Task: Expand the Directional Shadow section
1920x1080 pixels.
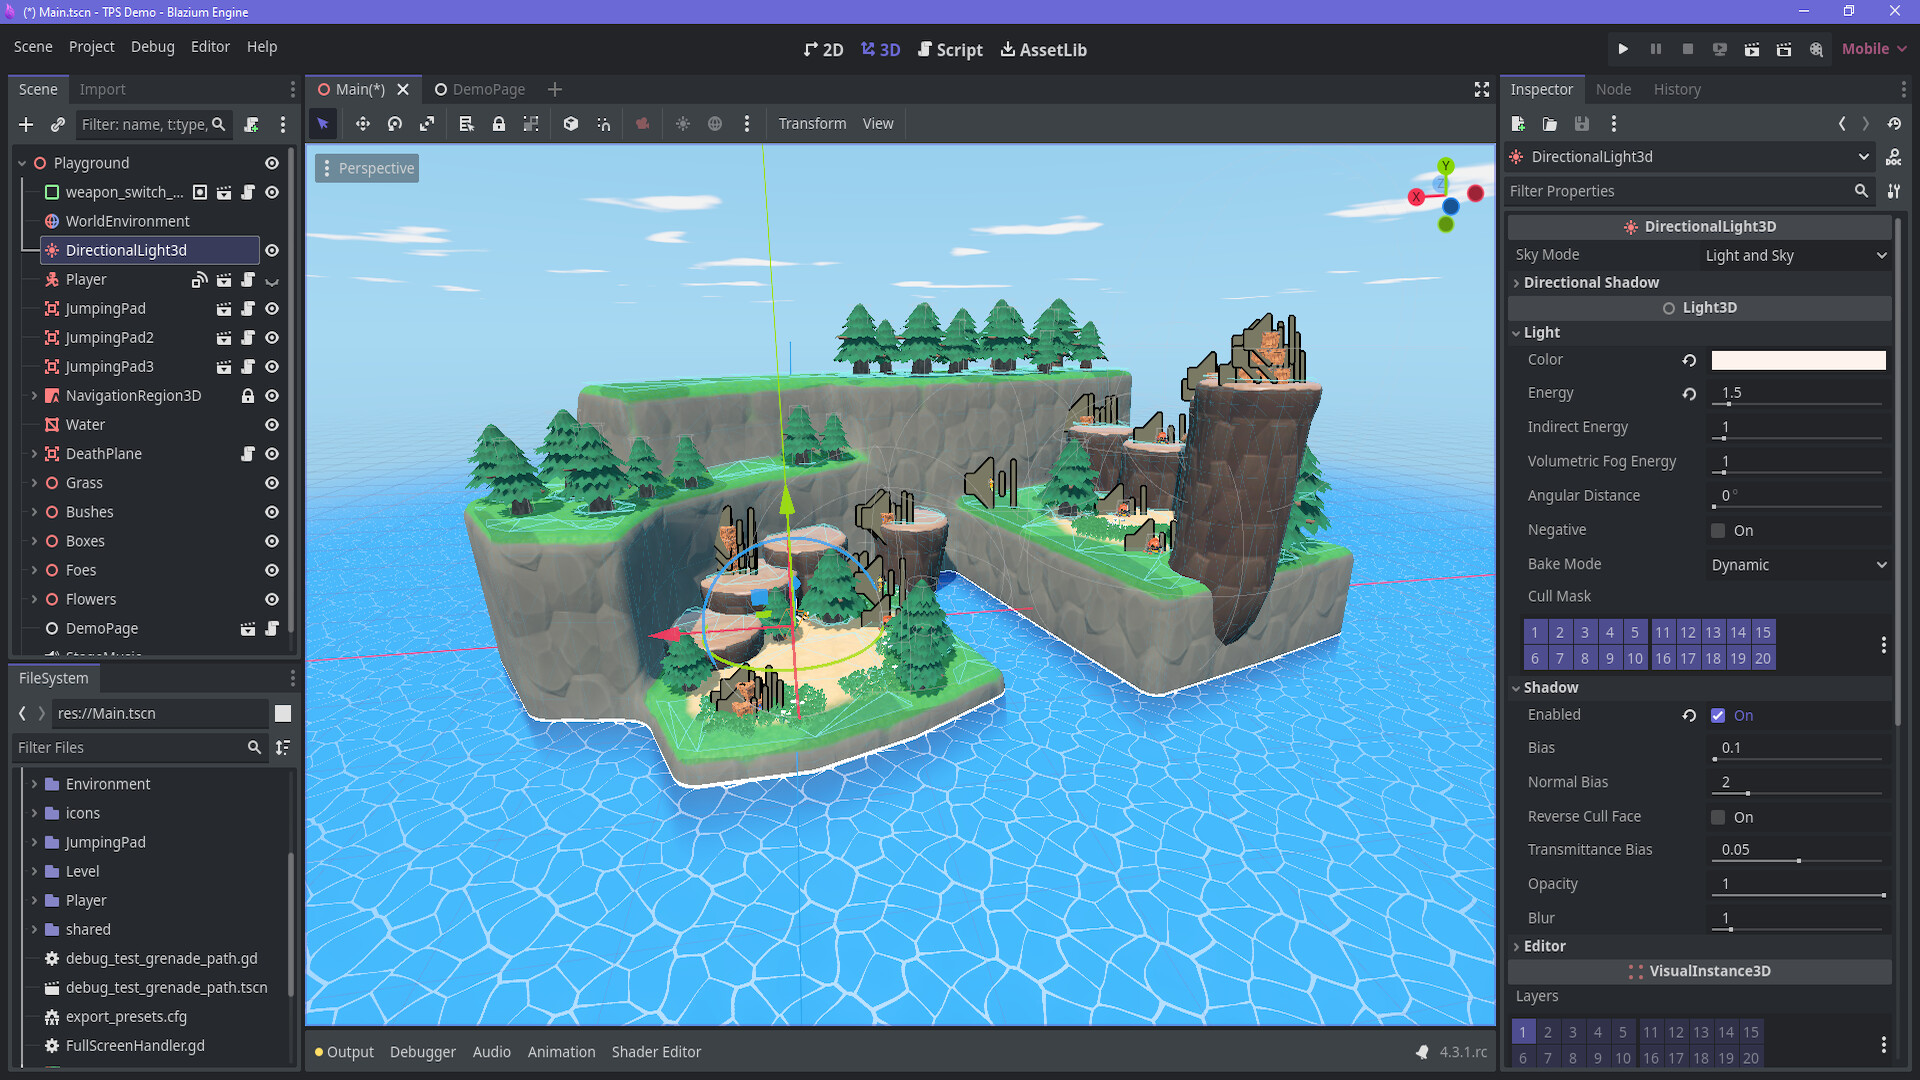Action: point(1592,282)
